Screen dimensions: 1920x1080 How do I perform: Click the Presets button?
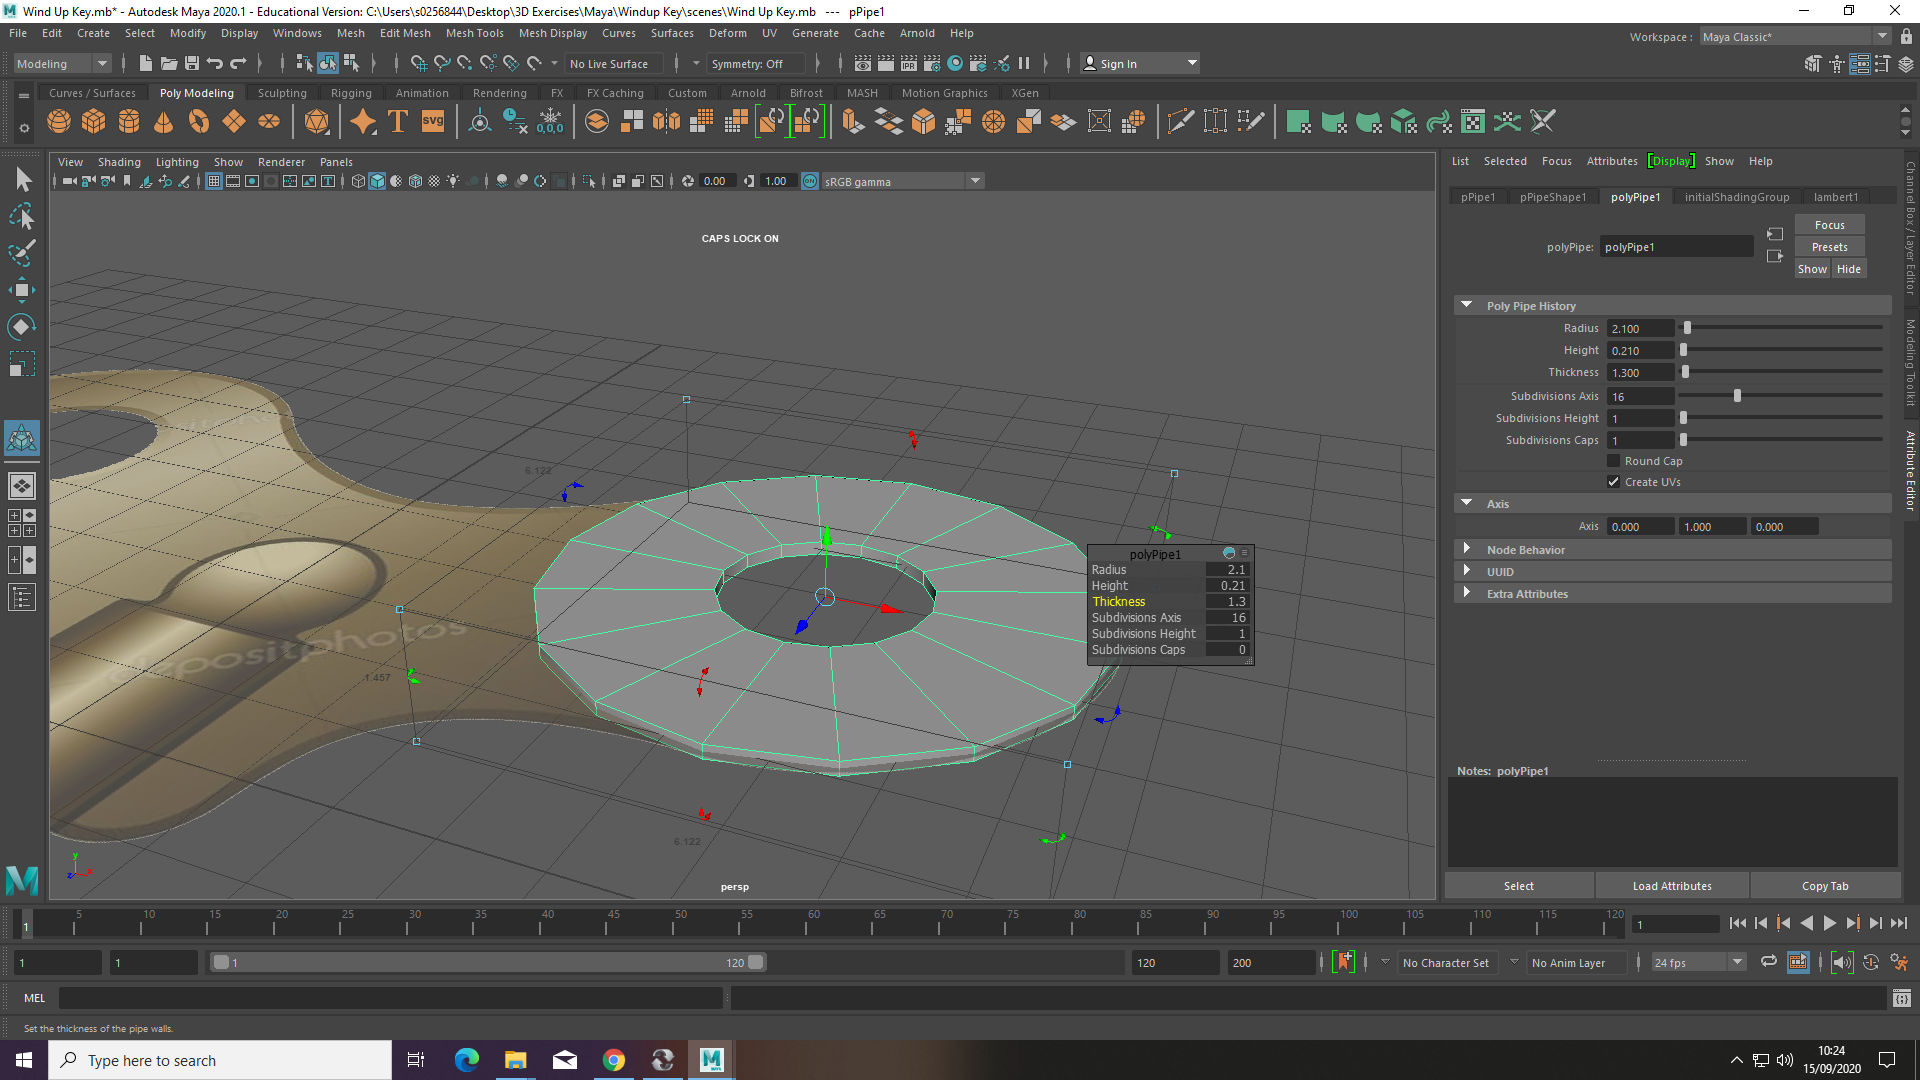[x=1830, y=247]
